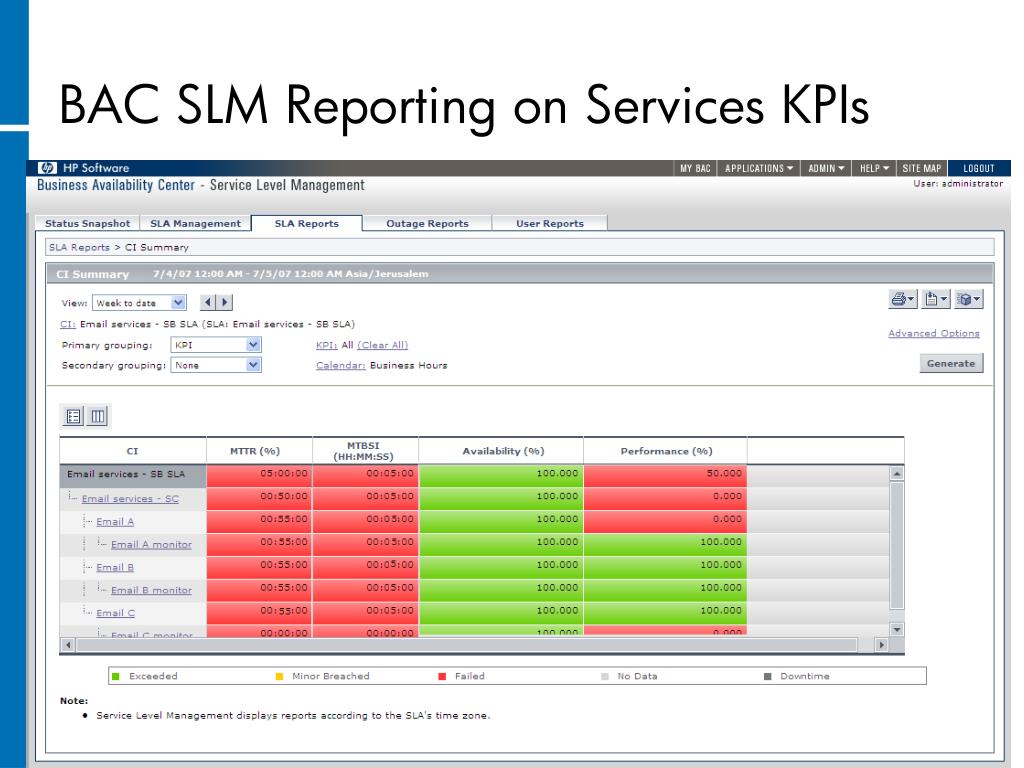Click the Logout button
The height and width of the screenshot is (768, 1024).
point(978,168)
